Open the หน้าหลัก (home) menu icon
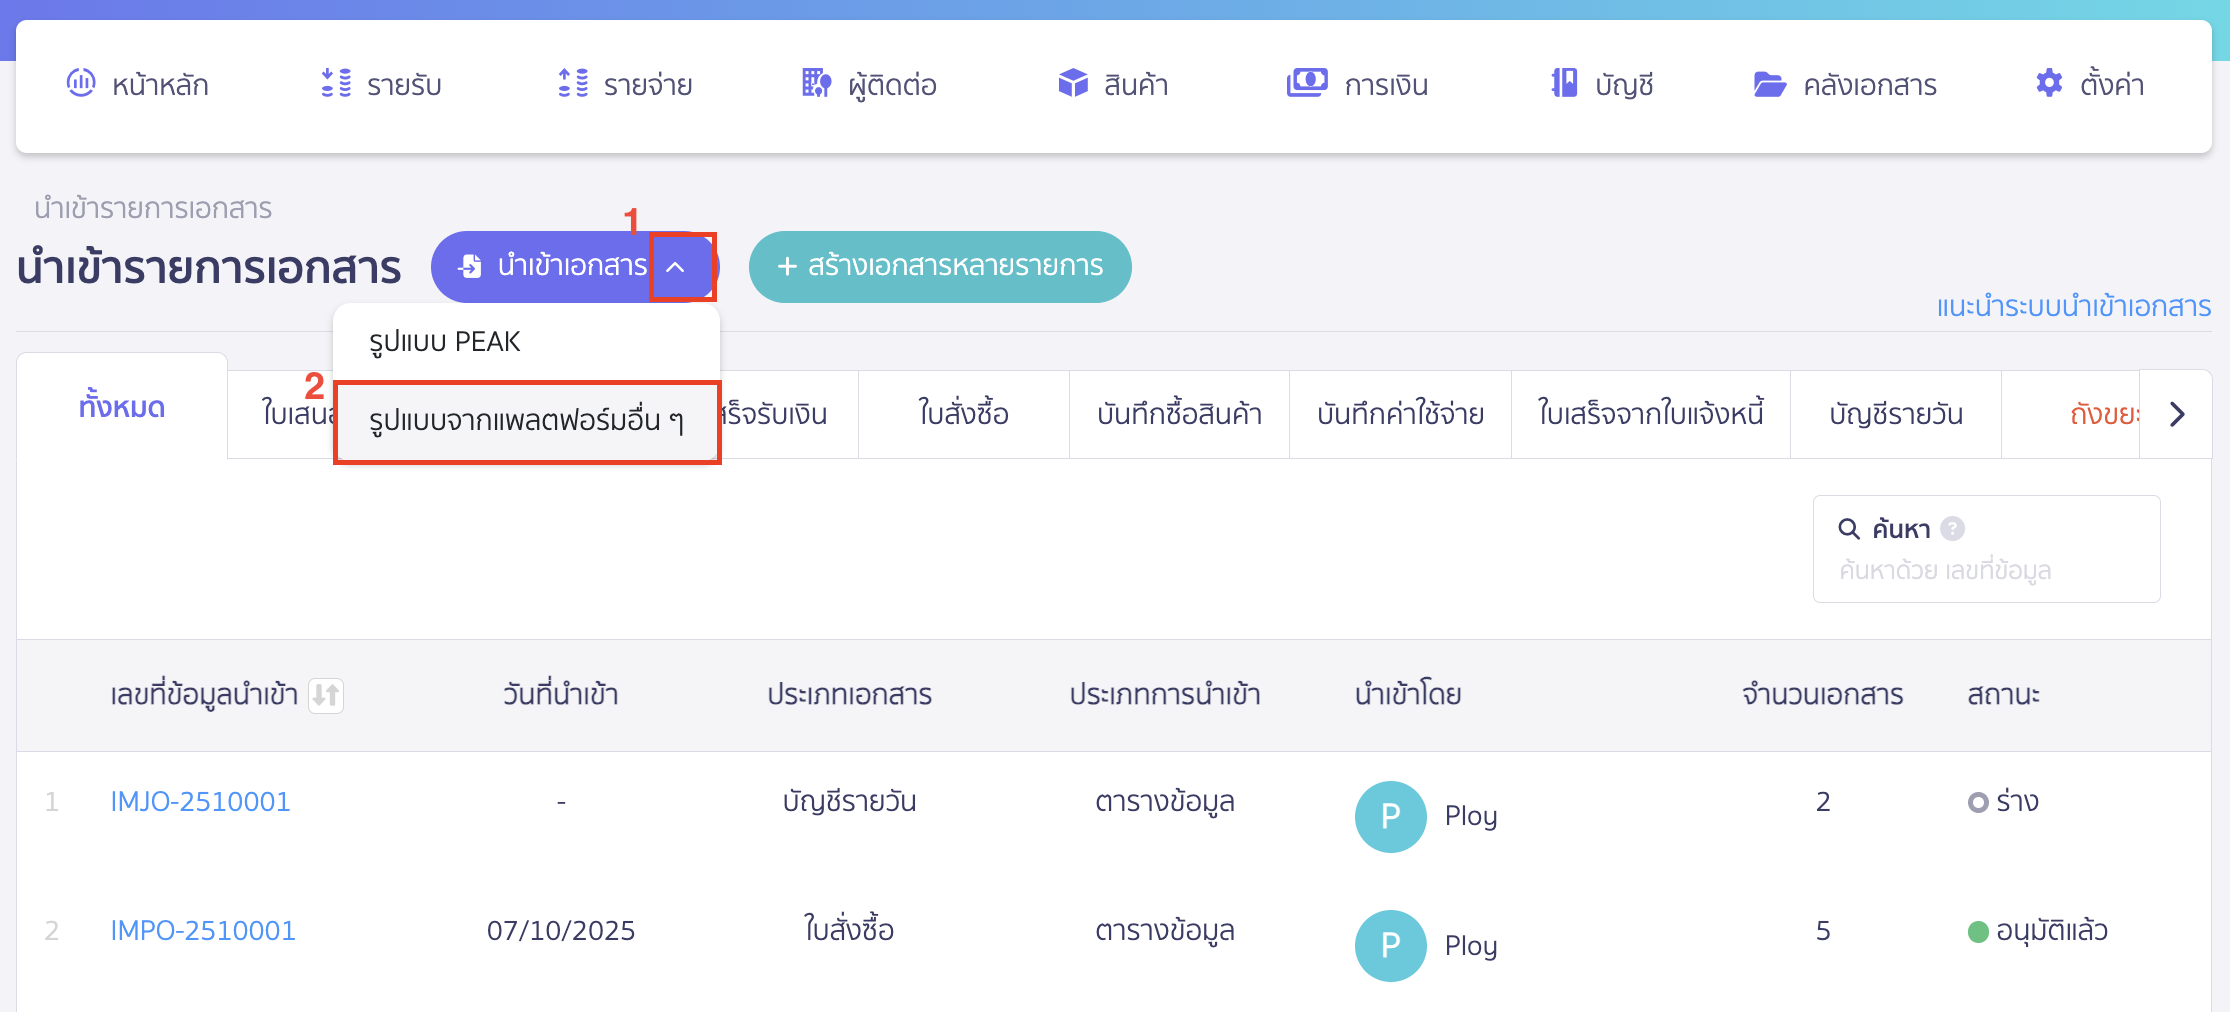 tap(83, 84)
